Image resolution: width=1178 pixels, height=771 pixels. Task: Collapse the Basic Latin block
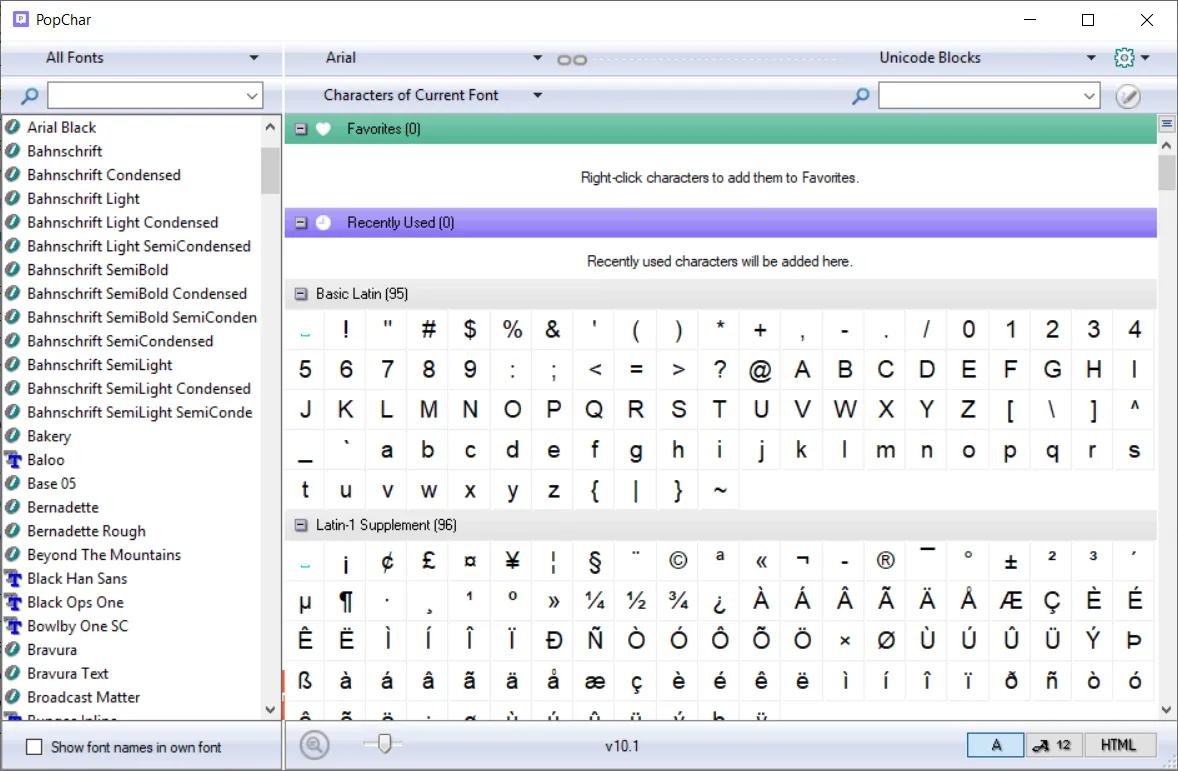(x=301, y=294)
